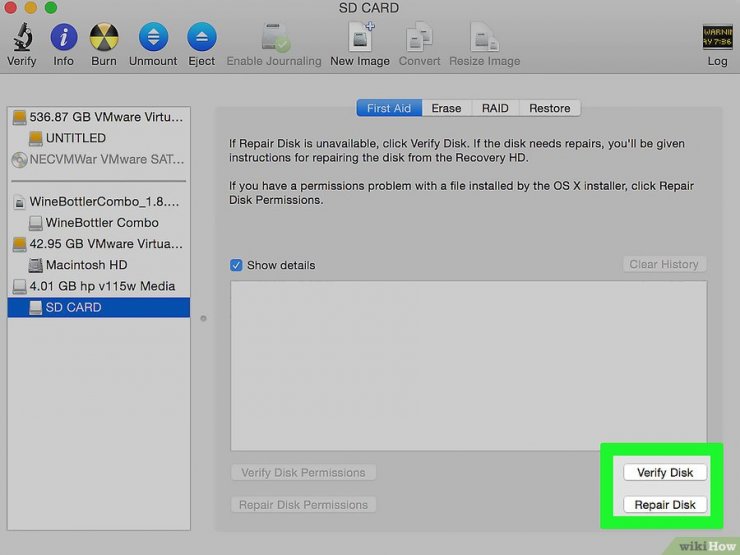This screenshot has width=740, height=555.
Task: Unmount the volume using the Unmount icon
Action: 153,37
